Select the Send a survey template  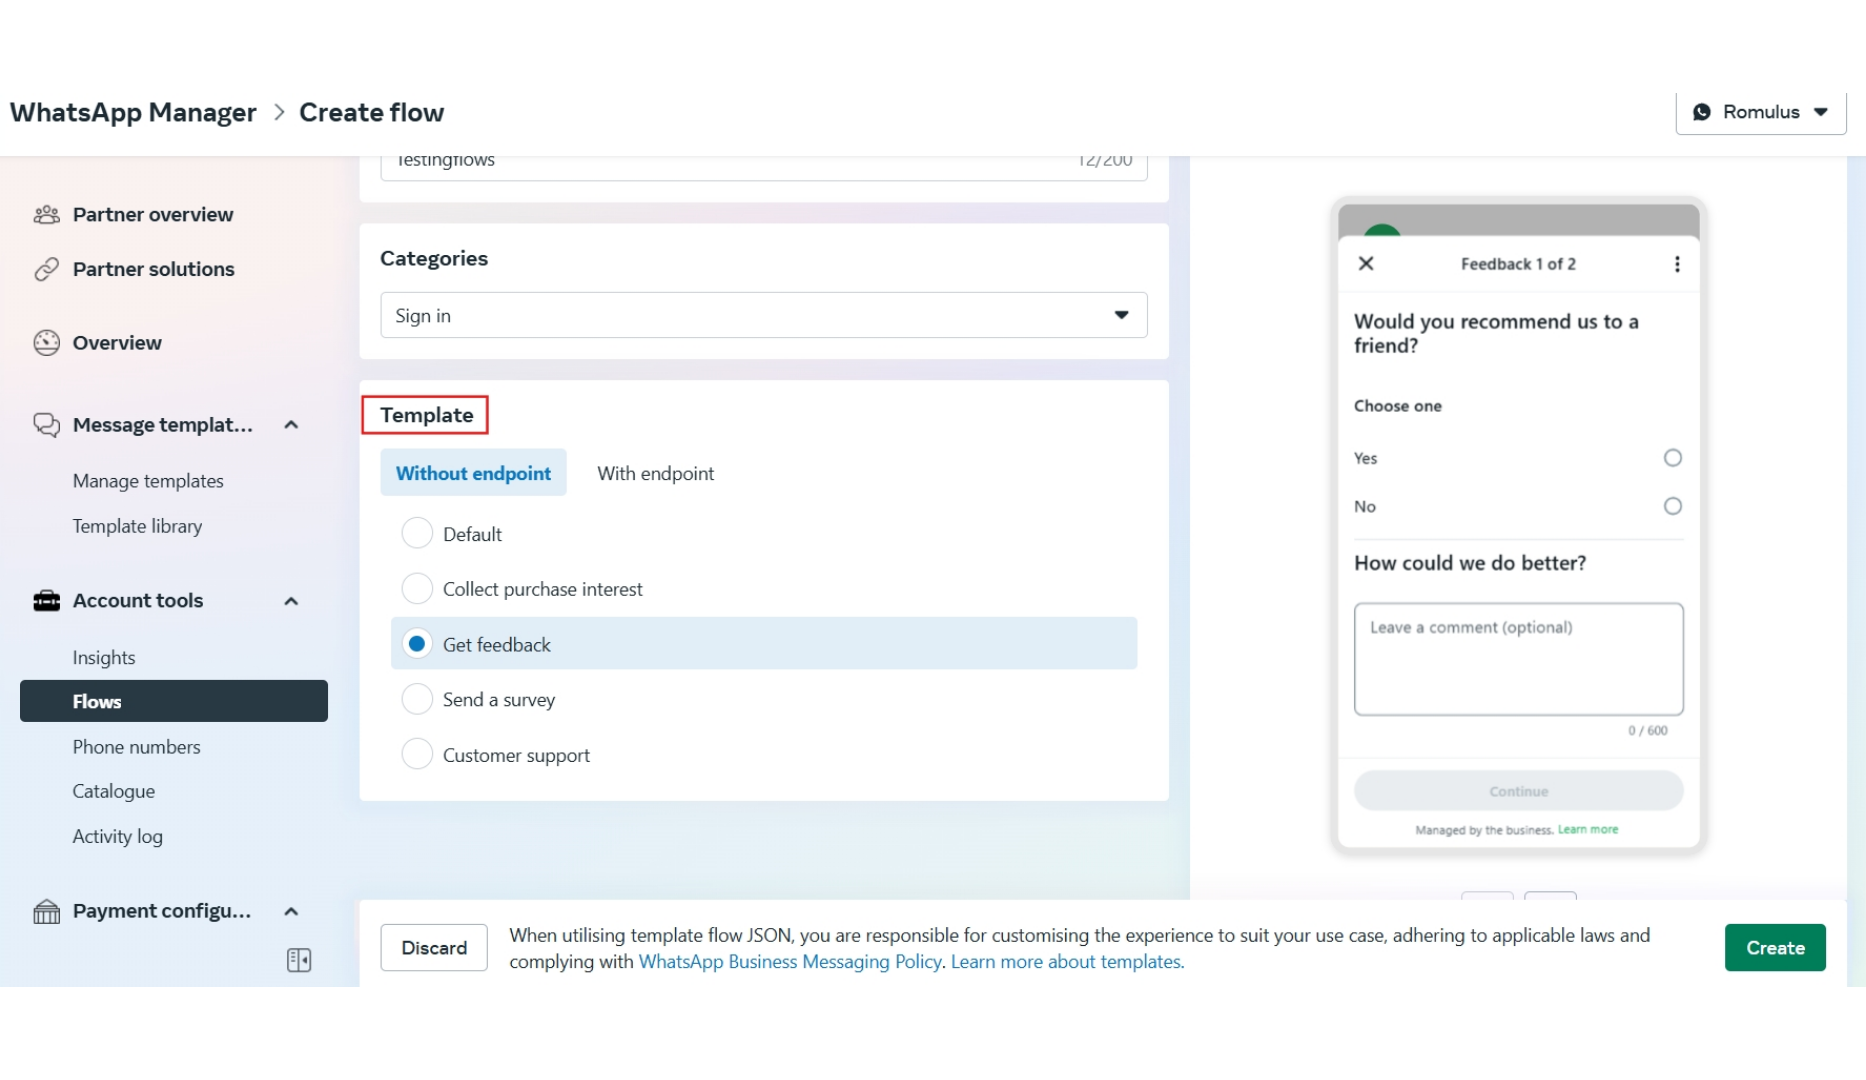[417, 698]
